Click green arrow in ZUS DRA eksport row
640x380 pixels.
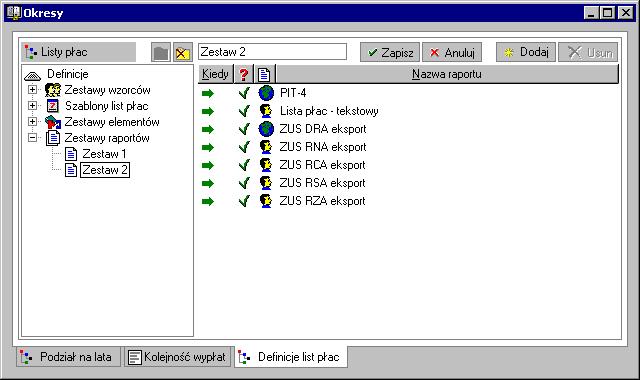click(208, 129)
